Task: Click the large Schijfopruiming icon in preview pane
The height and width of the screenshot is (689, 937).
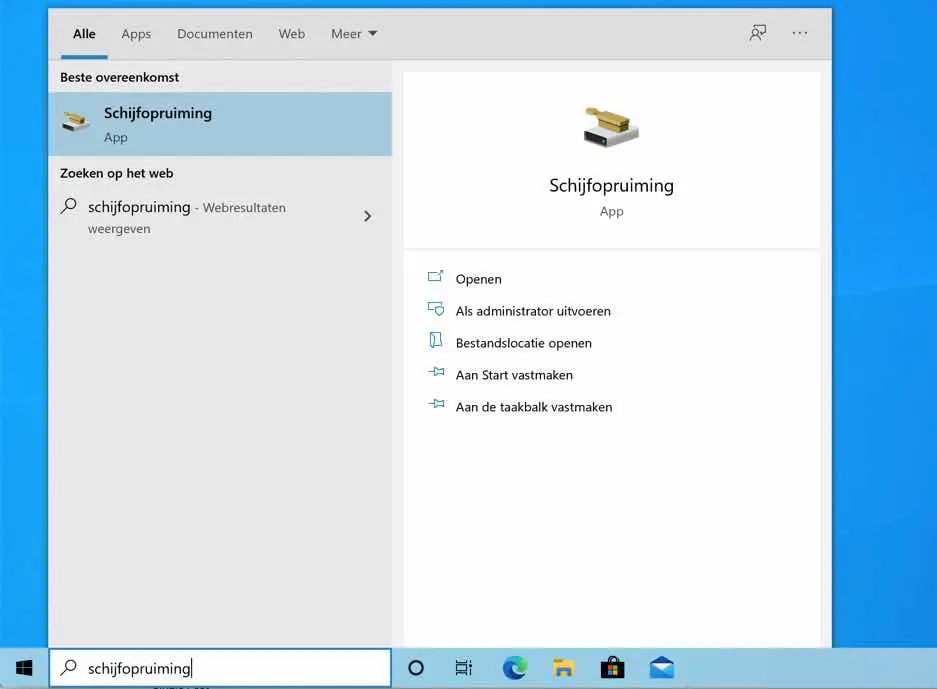Action: point(611,127)
